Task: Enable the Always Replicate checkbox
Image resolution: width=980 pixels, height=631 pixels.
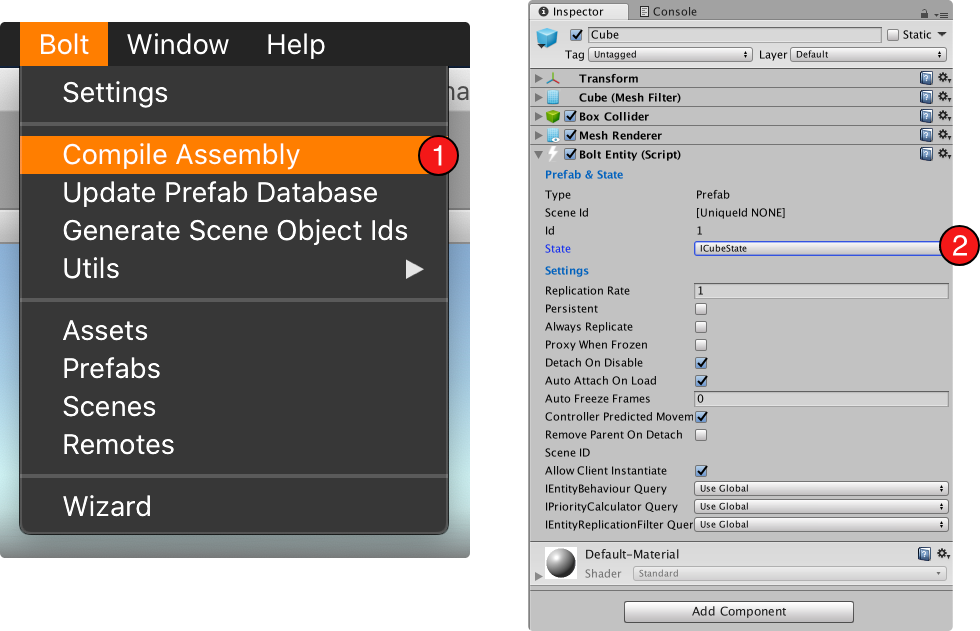Action: pos(701,327)
